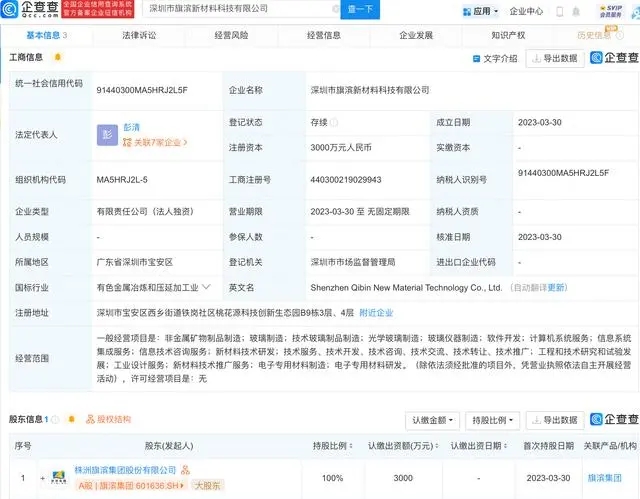Open 株洲旗滨集团股份有限公司 shareholder link
The height and width of the screenshot is (499, 640).
125,470
